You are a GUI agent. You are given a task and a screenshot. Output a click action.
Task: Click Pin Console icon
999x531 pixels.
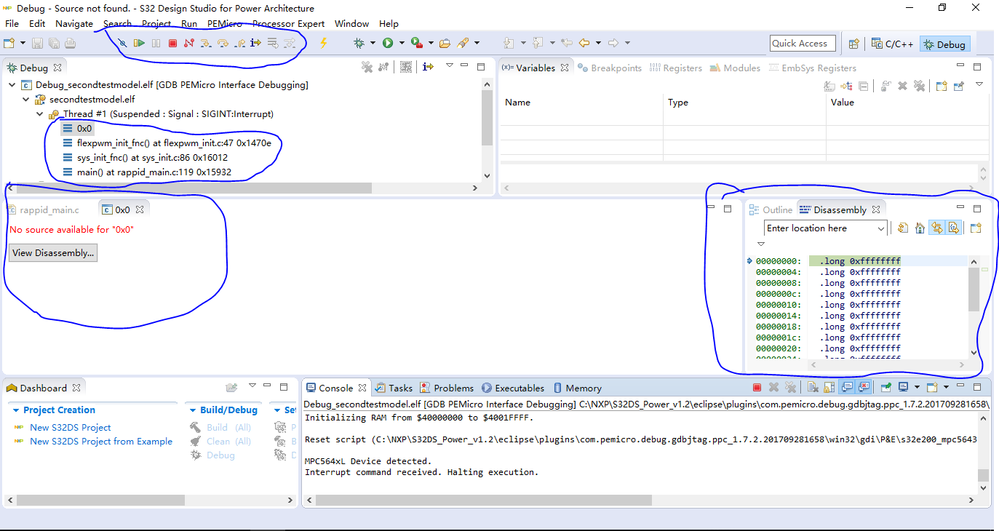886,388
